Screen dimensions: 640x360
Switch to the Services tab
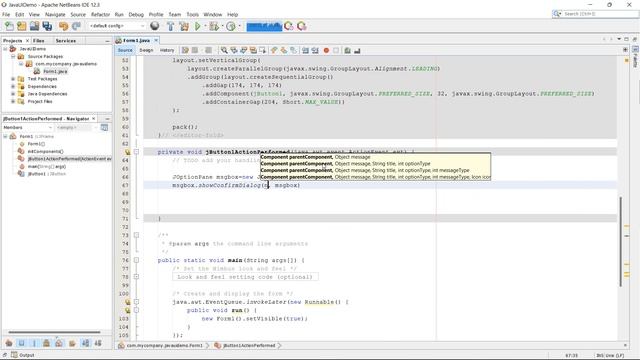click(x=66, y=41)
